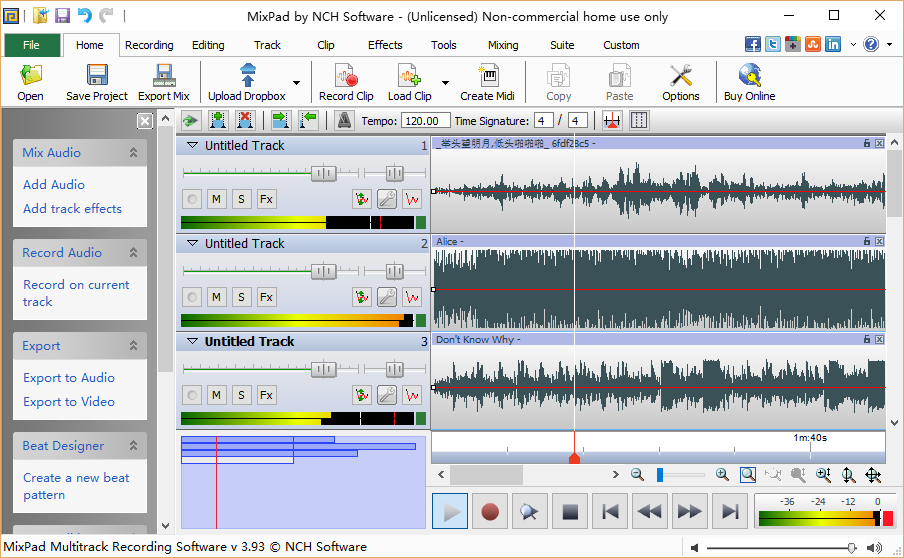Mute track 1 with M button
904x558 pixels.
[216, 199]
